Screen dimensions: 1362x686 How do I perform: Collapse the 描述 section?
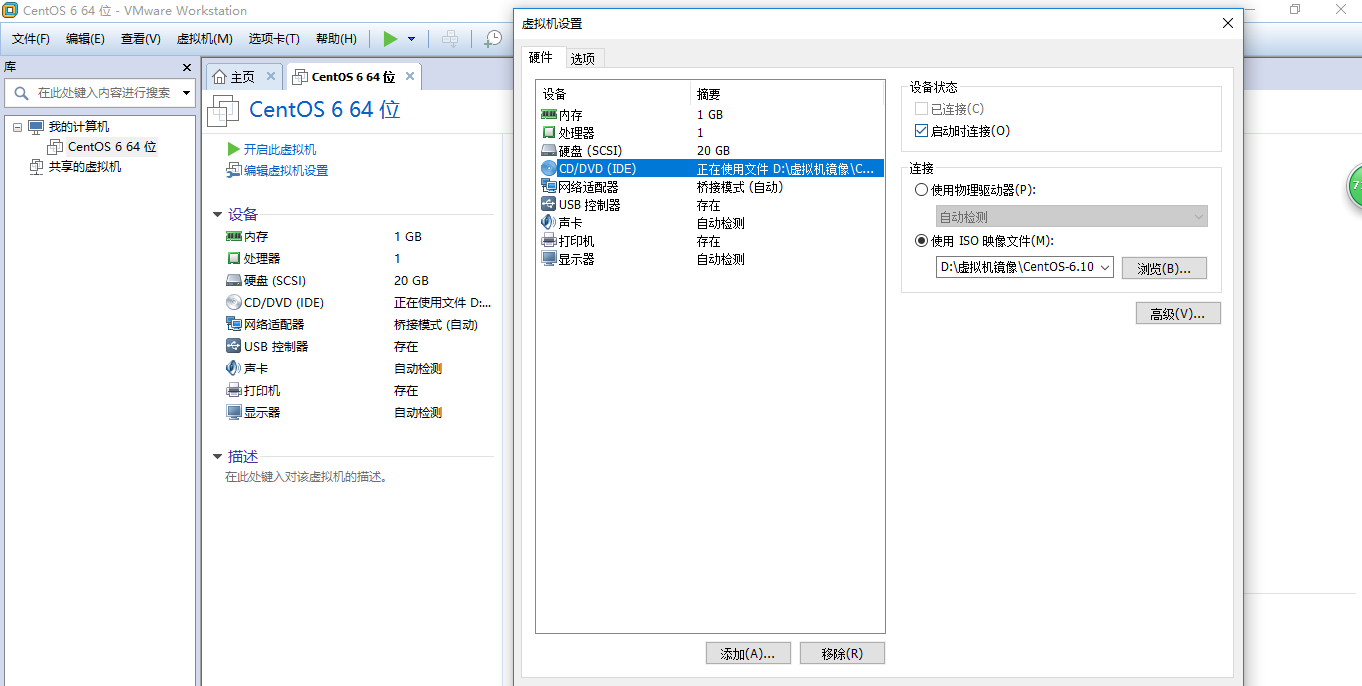click(217, 456)
